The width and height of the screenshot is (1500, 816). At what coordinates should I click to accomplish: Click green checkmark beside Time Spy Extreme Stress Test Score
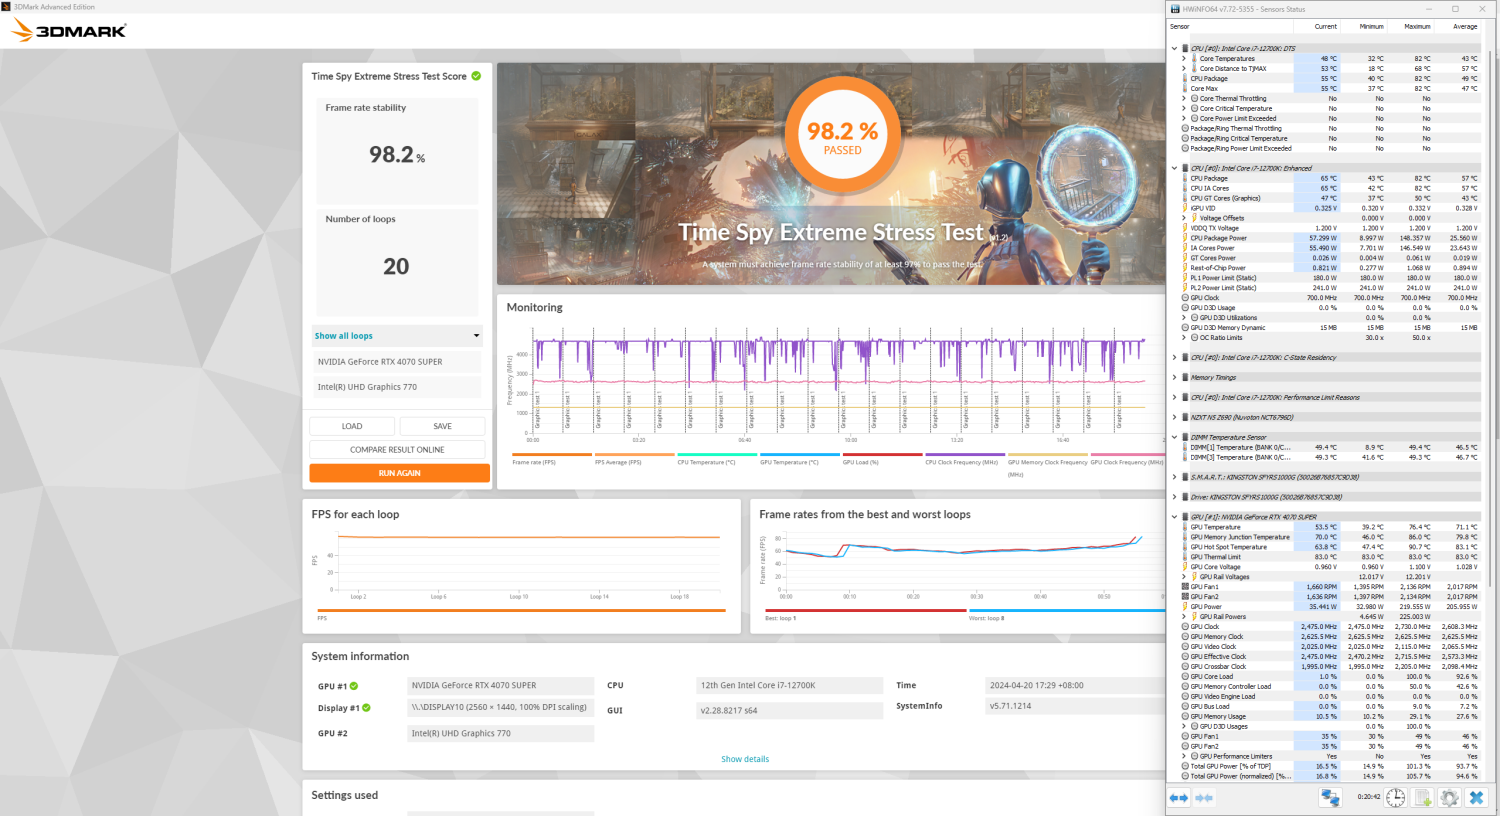pos(476,76)
